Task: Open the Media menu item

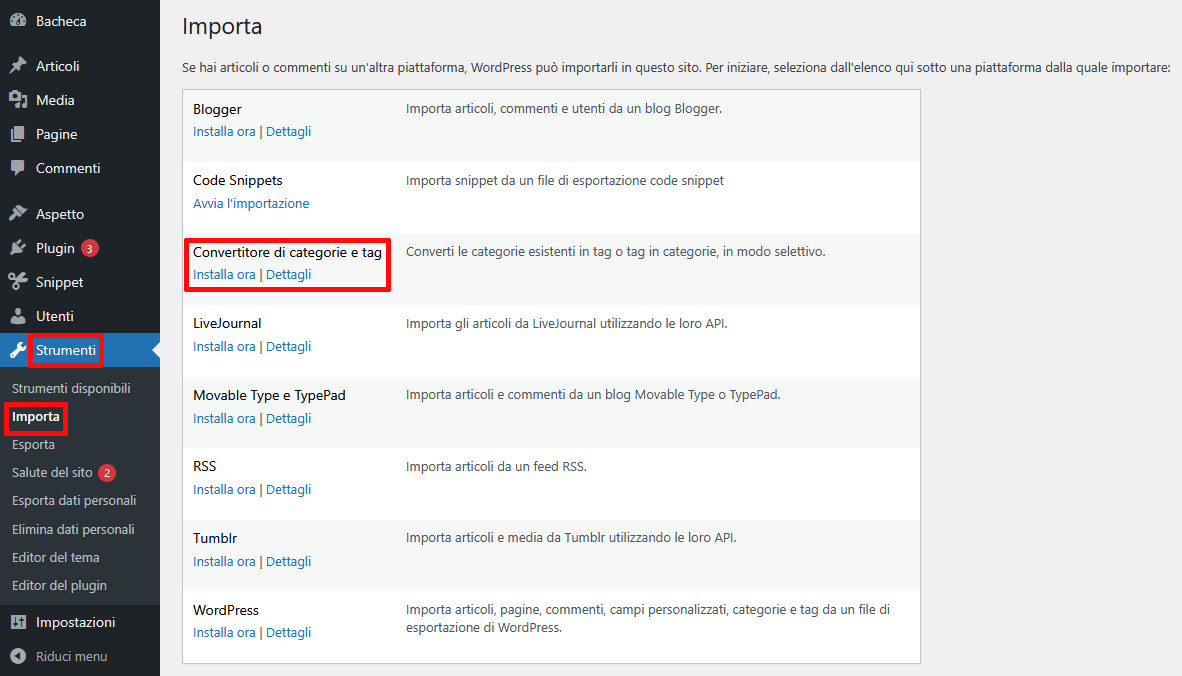Action: point(55,100)
